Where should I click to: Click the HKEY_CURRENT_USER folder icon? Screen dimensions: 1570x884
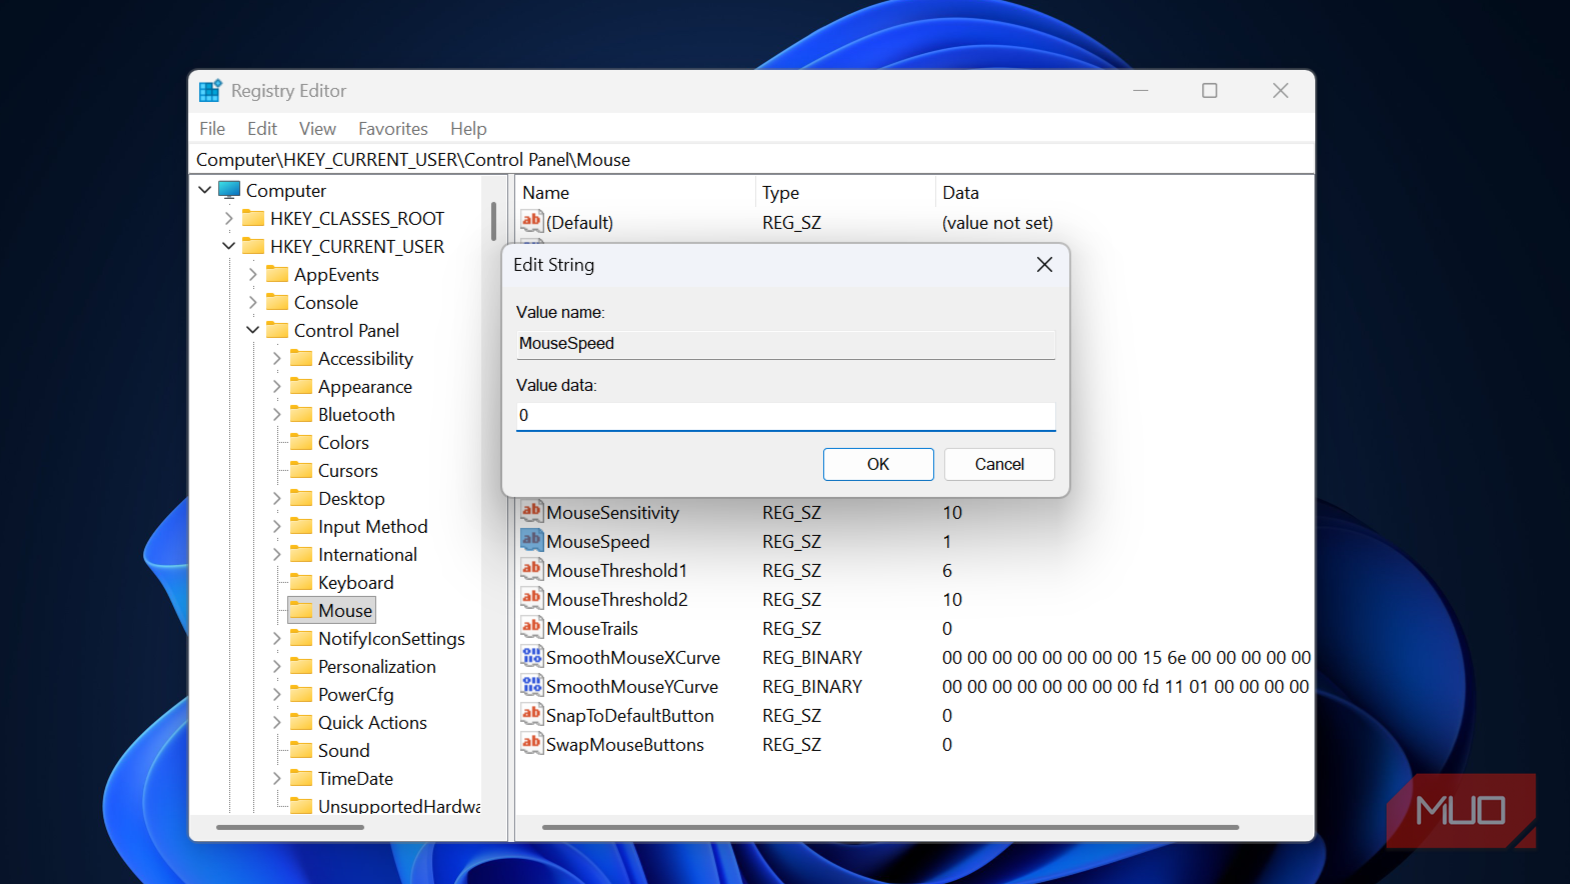click(254, 246)
